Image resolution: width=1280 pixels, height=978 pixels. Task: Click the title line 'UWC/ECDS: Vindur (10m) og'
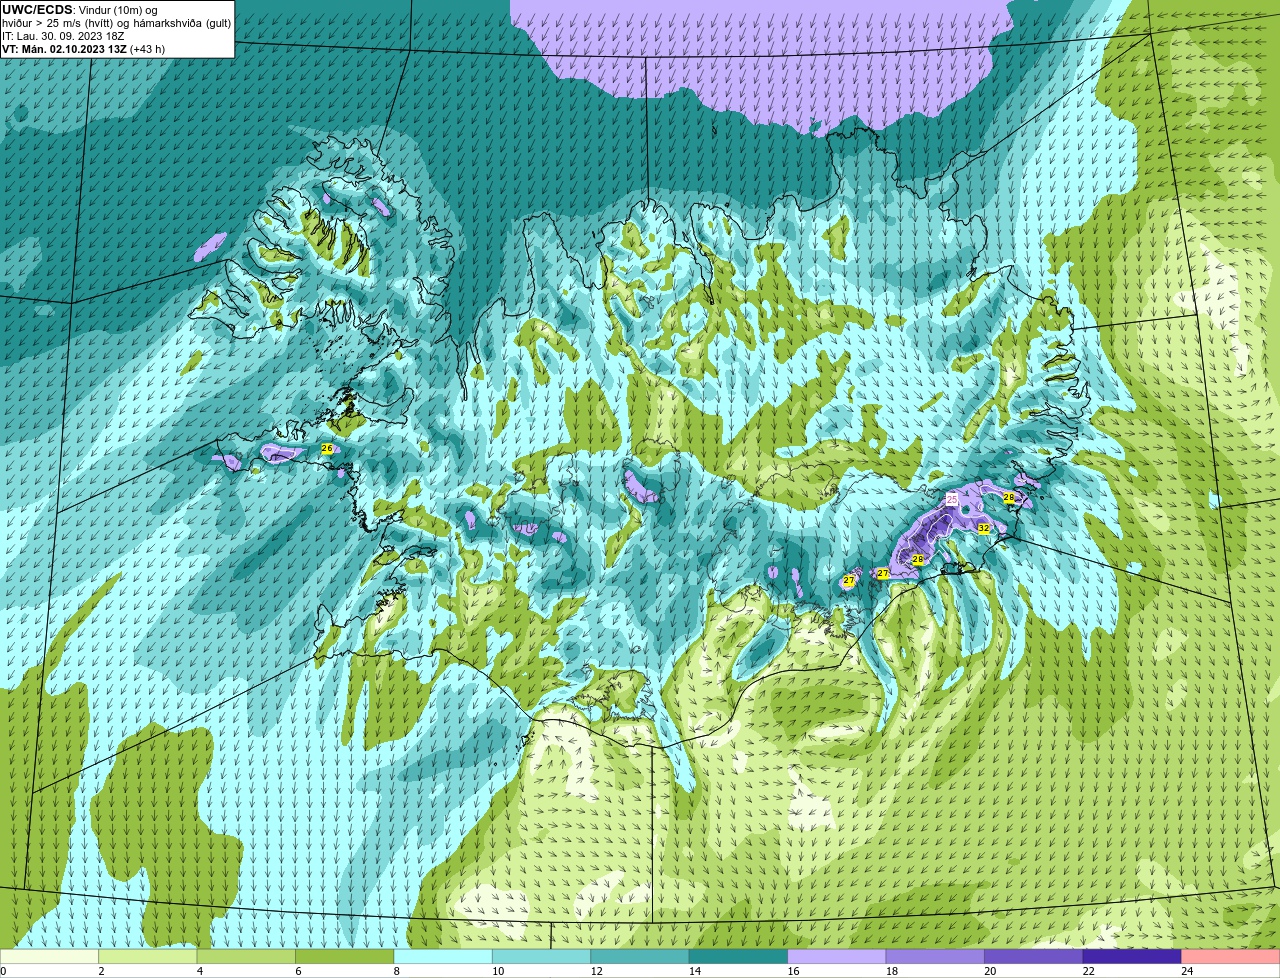coord(80,10)
